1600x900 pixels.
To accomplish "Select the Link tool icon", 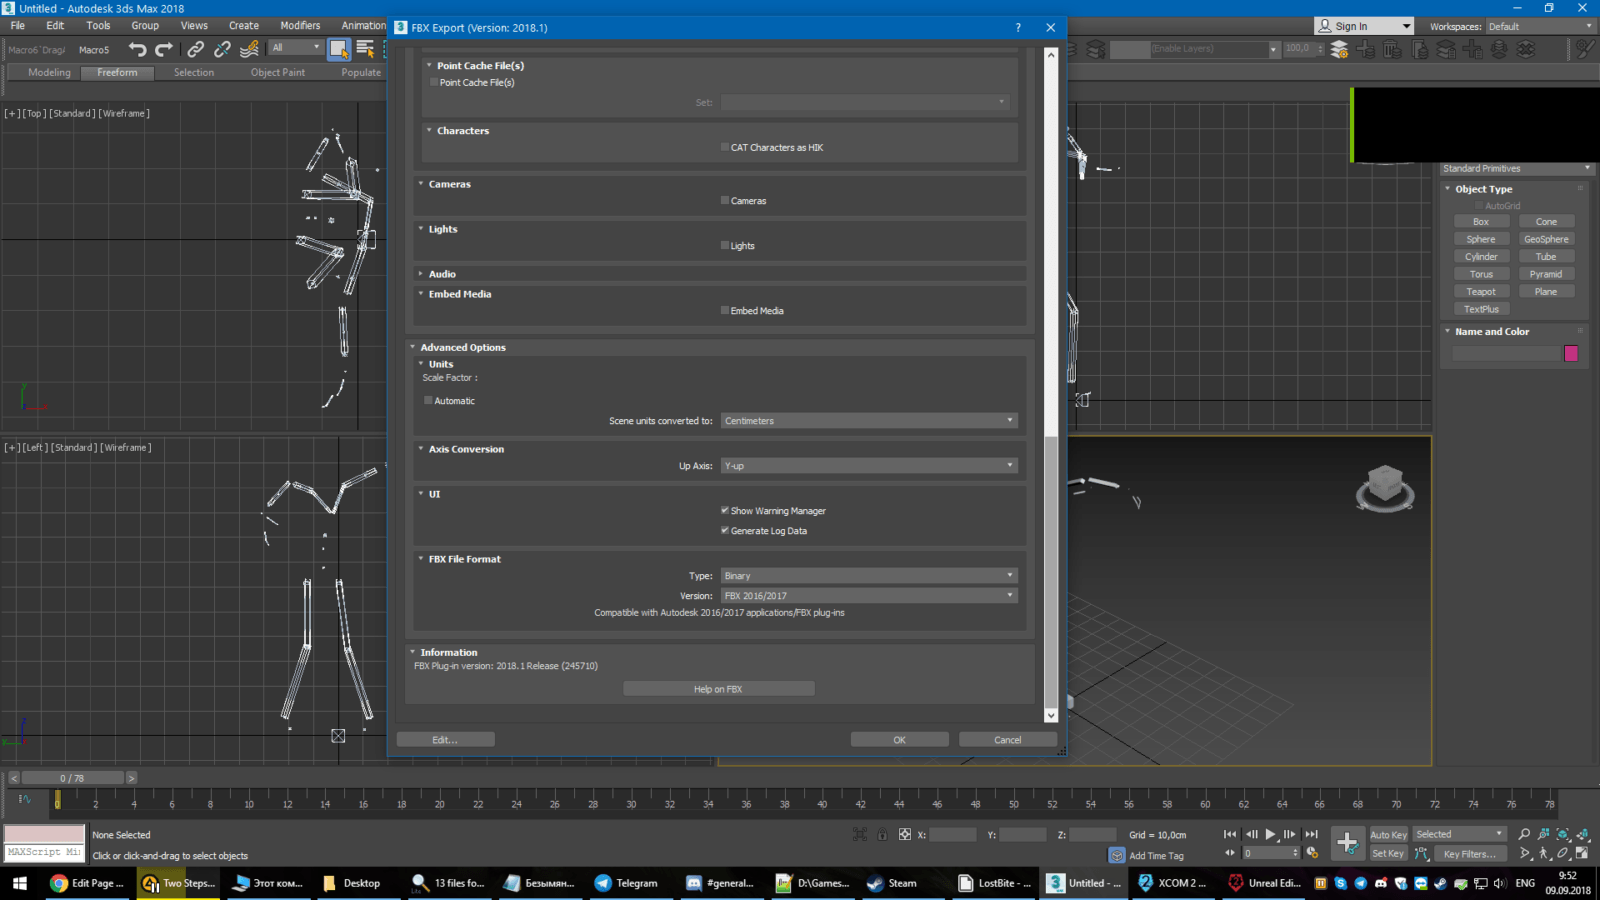I will point(196,49).
